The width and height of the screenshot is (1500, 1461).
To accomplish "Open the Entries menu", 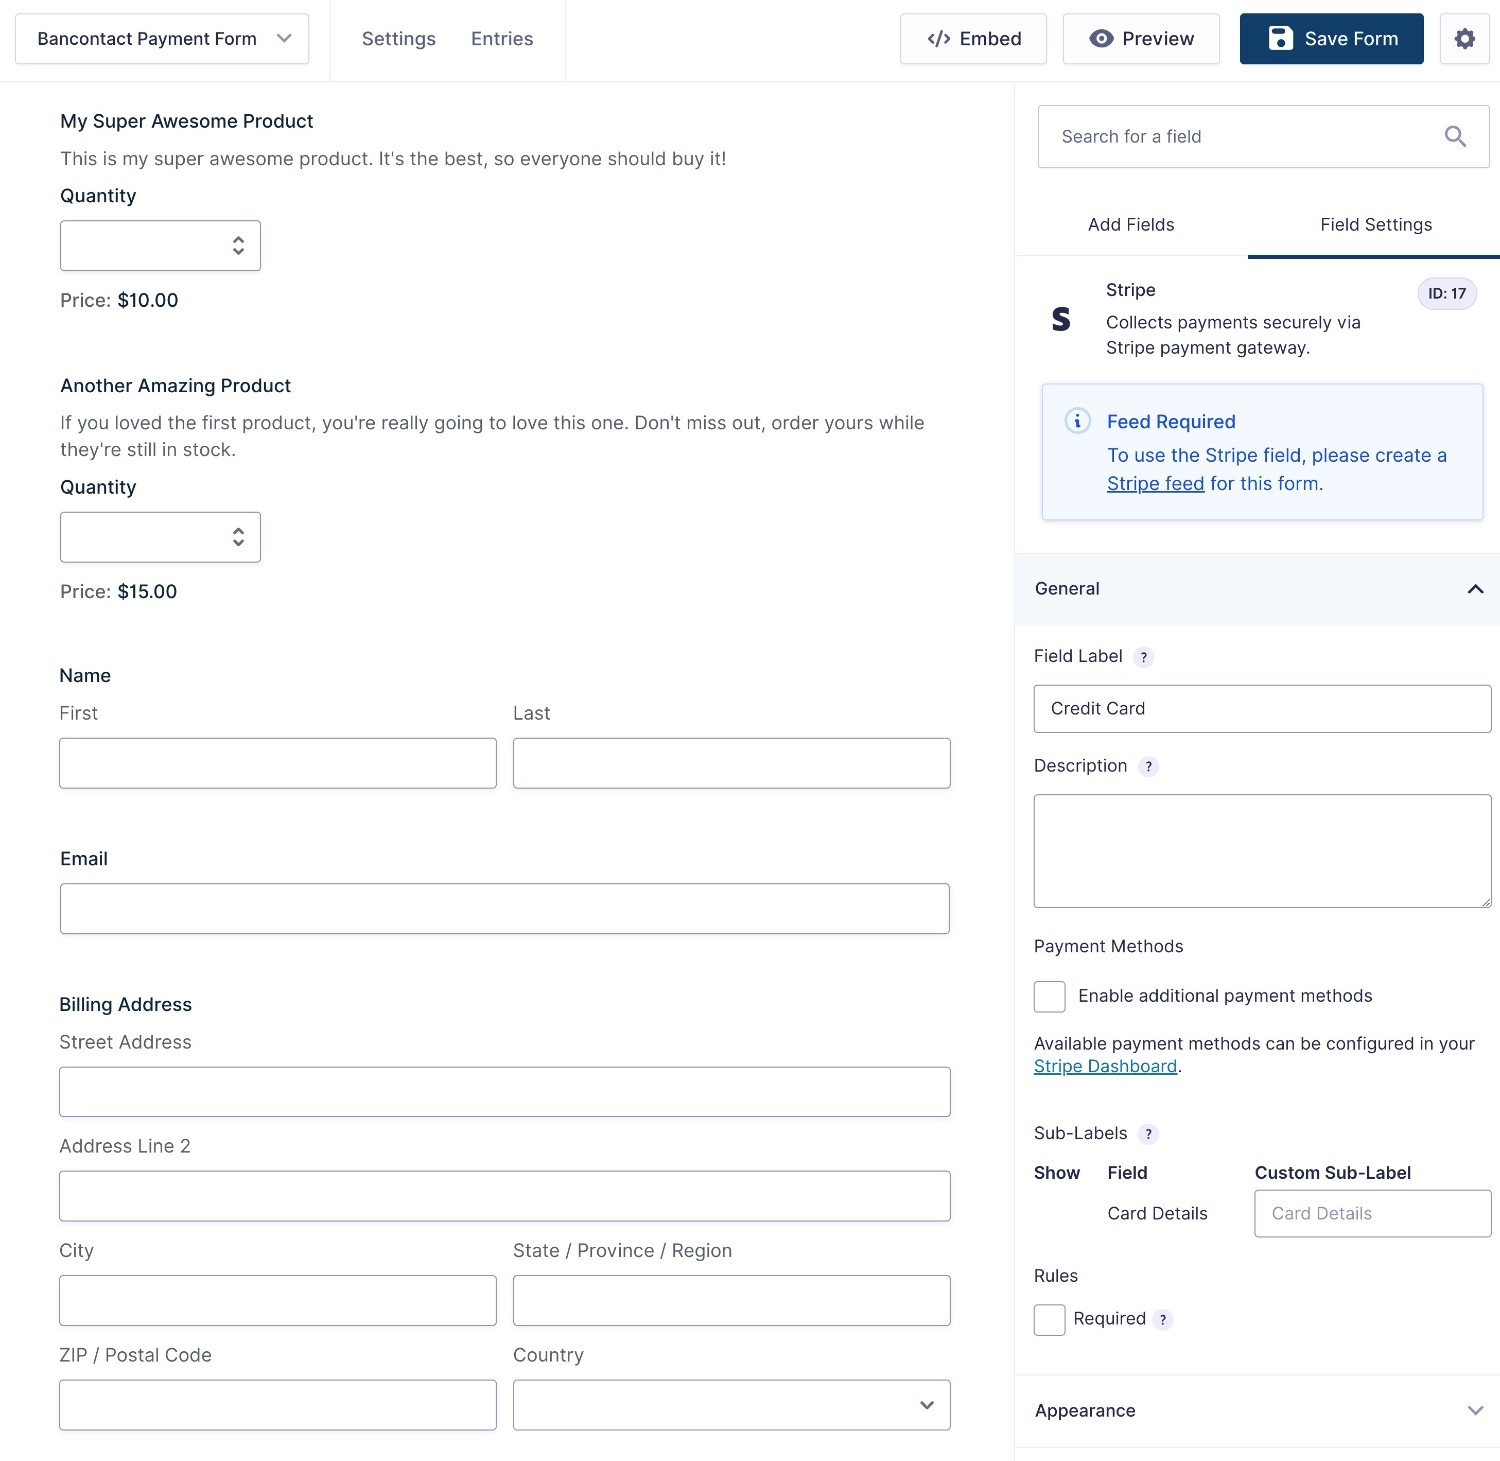I will pyautogui.click(x=502, y=39).
